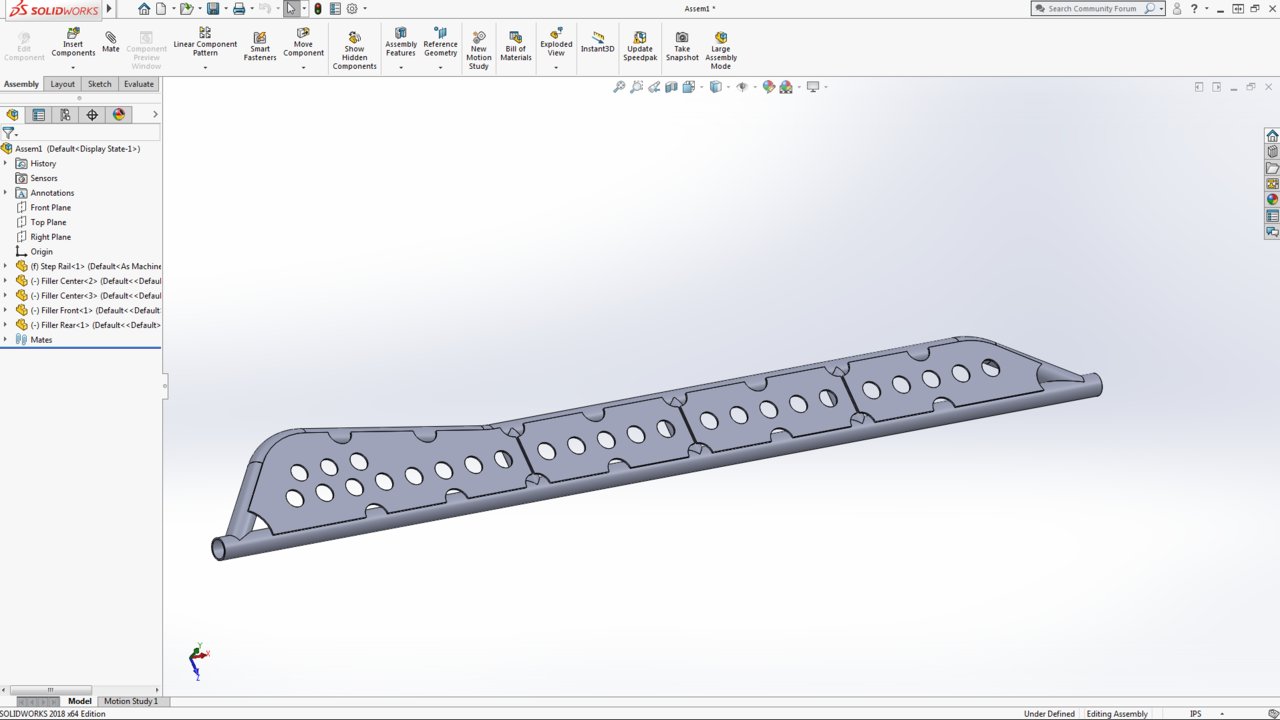
Task: Expand the Mates folder
Action: (5, 340)
